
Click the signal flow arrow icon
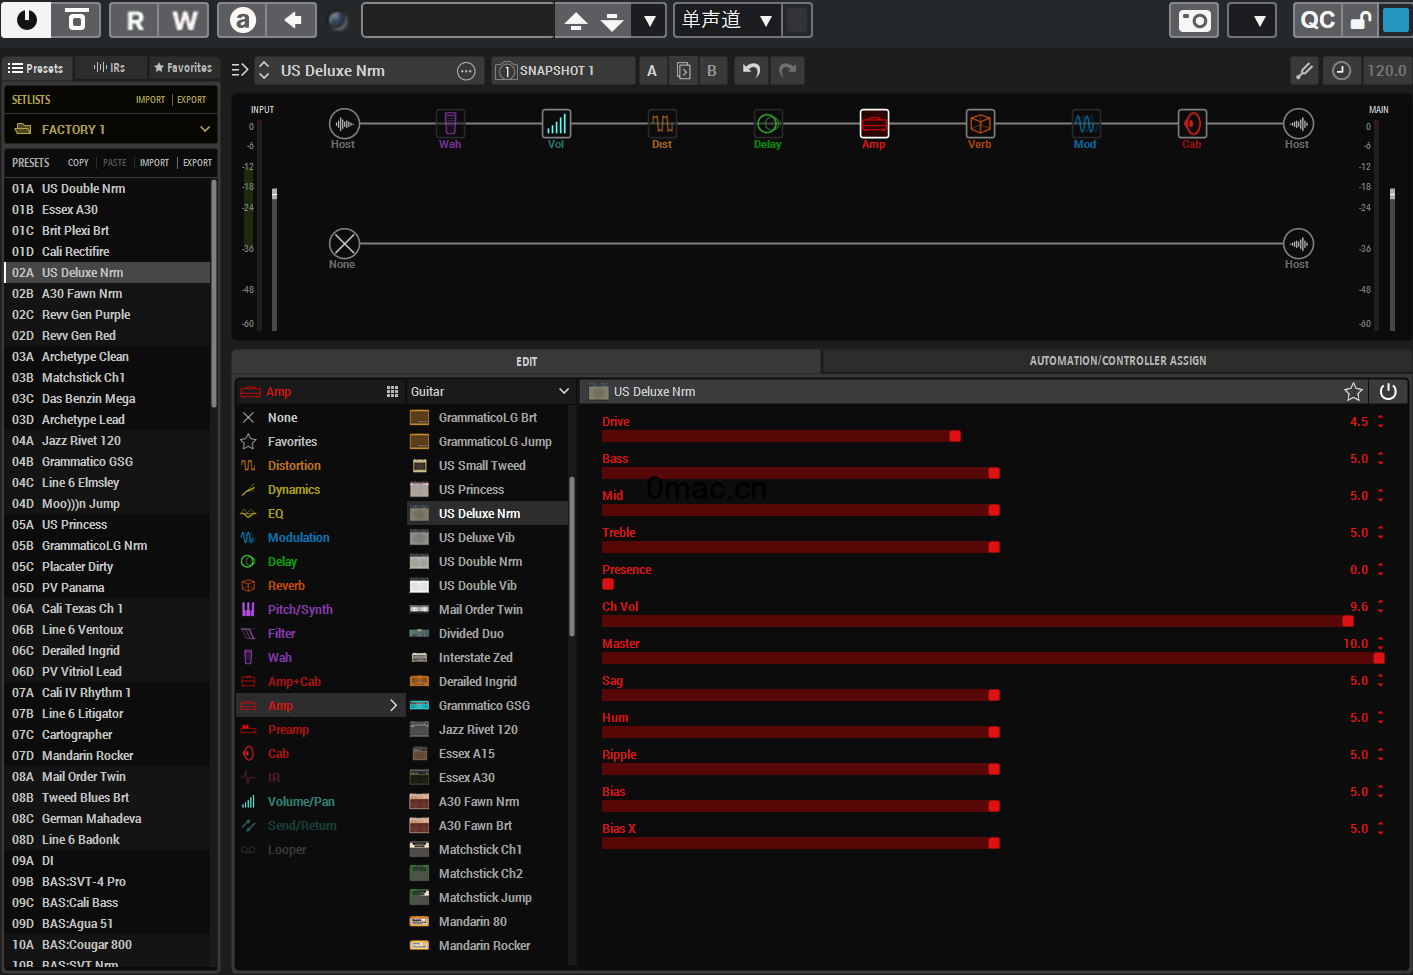(x=240, y=70)
